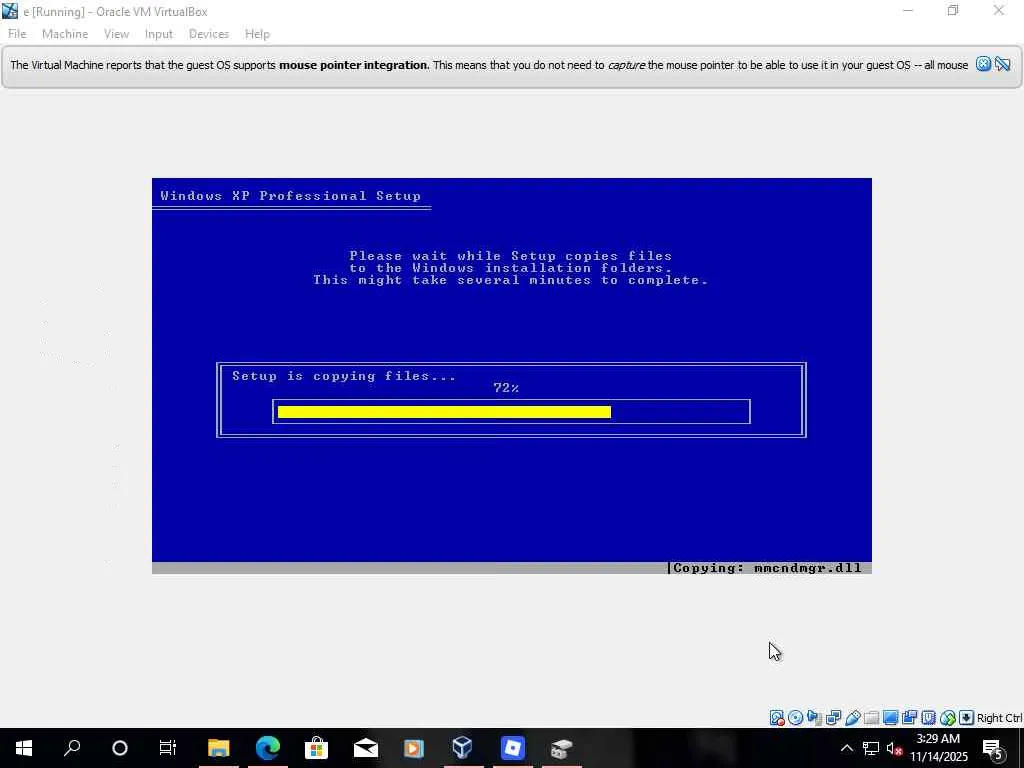Click the VirtualBox title bar app icon
The width and height of the screenshot is (1024, 768).
click(x=10, y=11)
